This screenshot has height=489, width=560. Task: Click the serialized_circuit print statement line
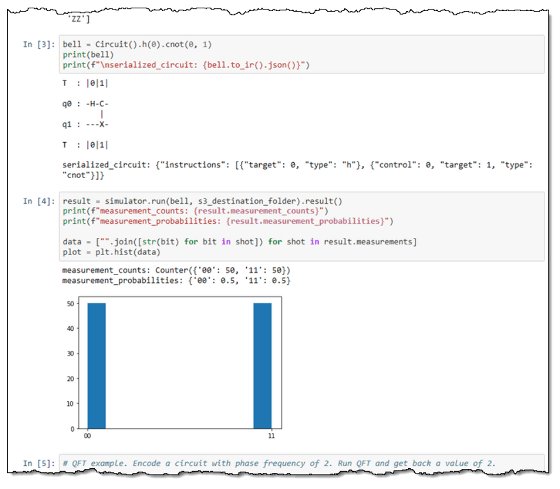[x=186, y=65]
